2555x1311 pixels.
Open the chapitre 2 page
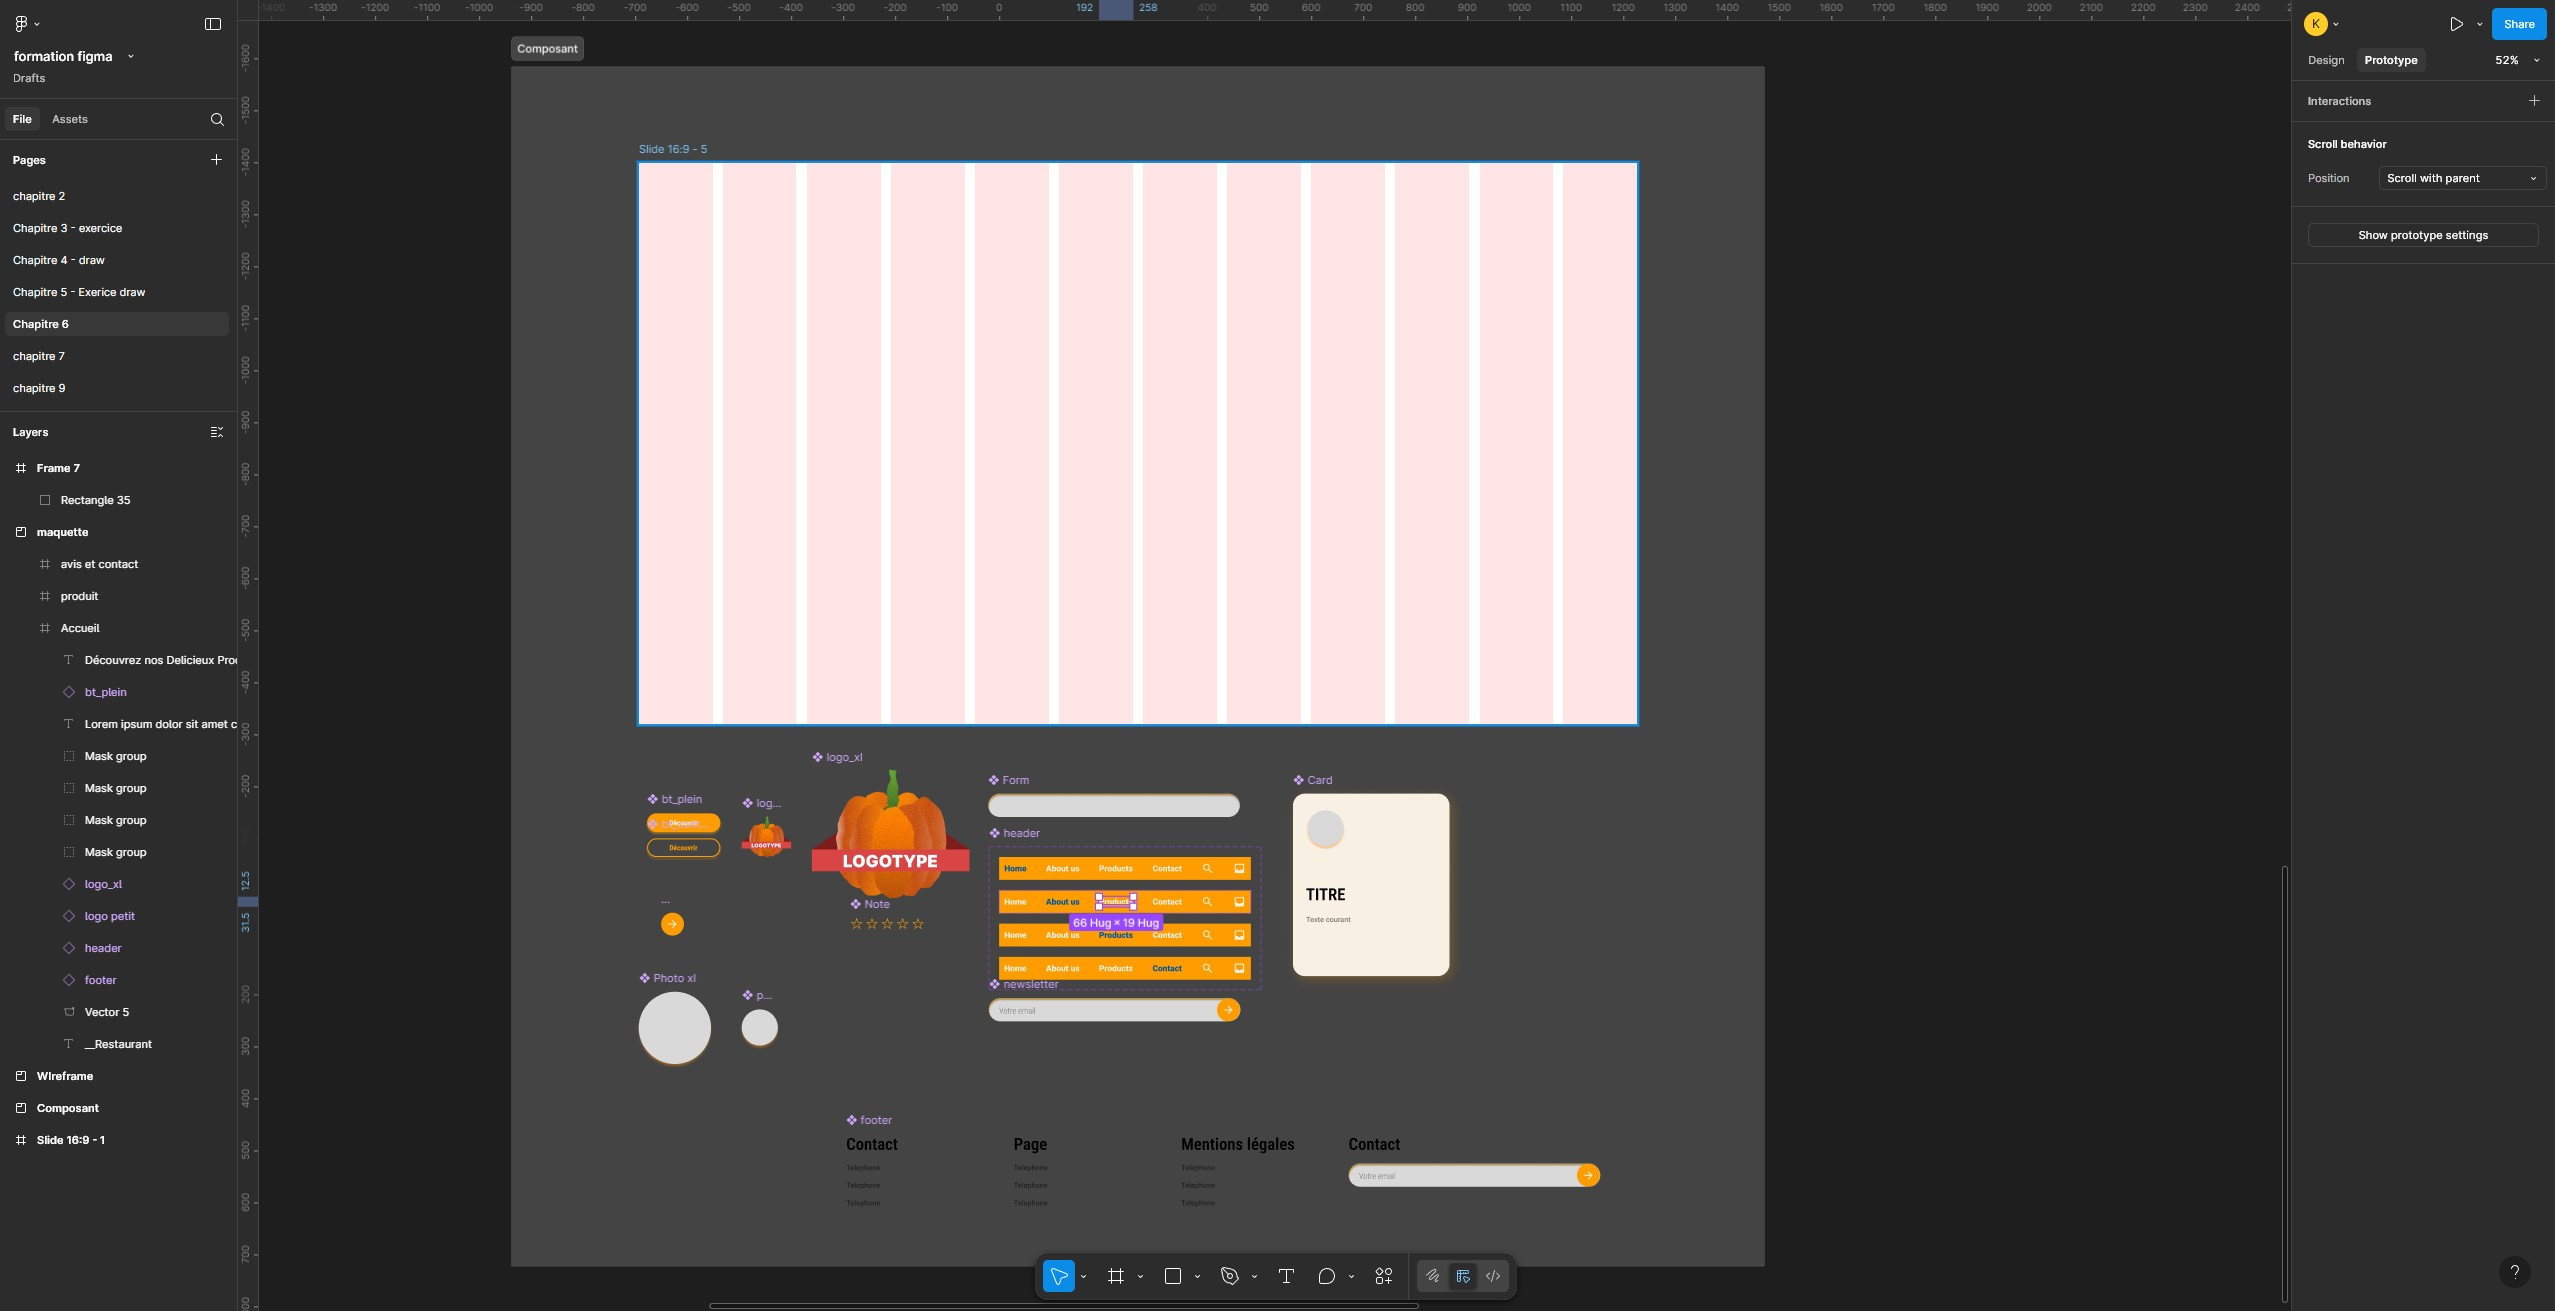(x=116, y=196)
